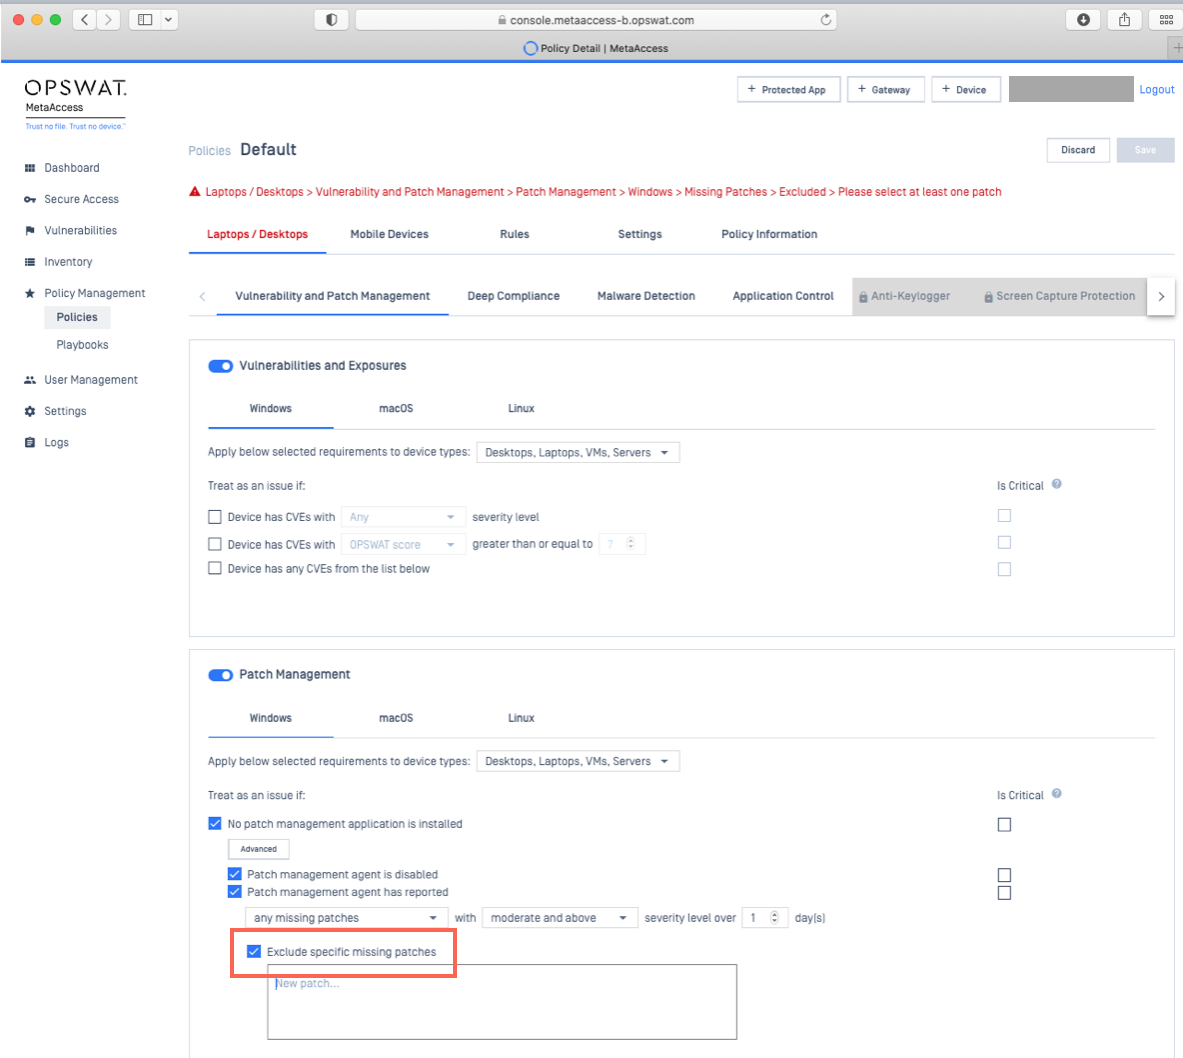Reload the page with the refresh icon

pyautogui.click(x=825, y=20)
